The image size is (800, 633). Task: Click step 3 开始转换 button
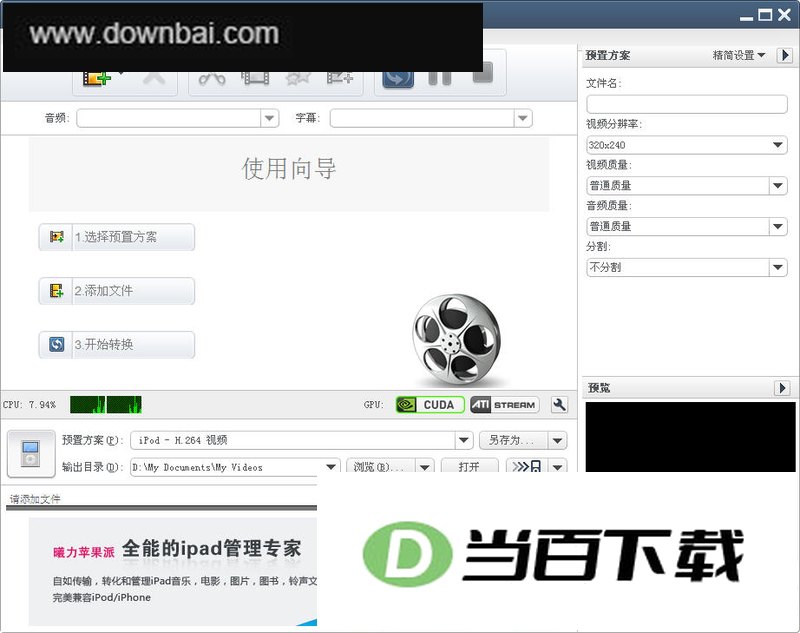coord(117,345)
